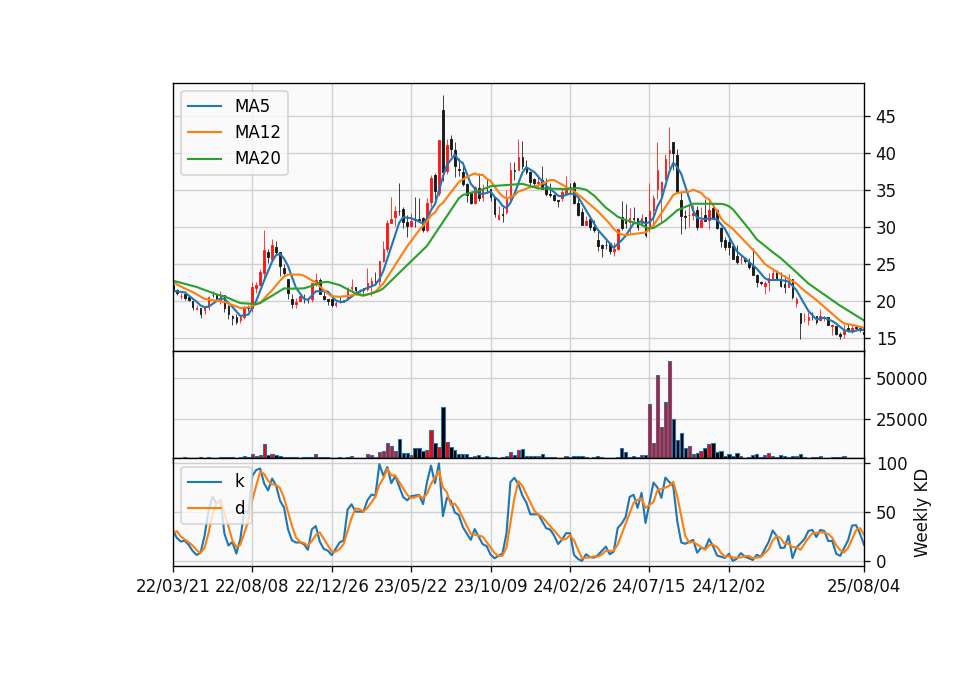This screenshot has width=960, height=690.
Task: Click the tall black volume bar in mid-2023
Action: pos(443,433)
